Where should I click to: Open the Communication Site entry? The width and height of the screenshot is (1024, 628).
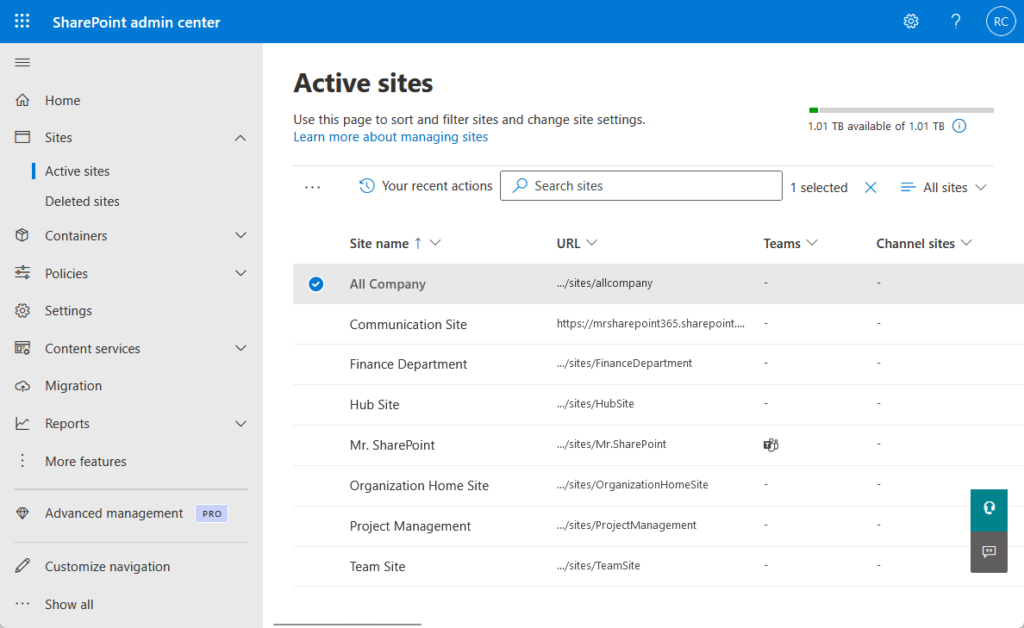(x=408, y=324)
